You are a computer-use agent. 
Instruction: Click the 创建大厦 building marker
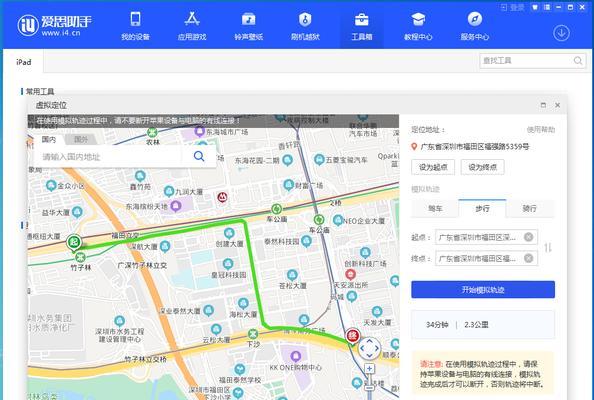(x=229, y=233)
